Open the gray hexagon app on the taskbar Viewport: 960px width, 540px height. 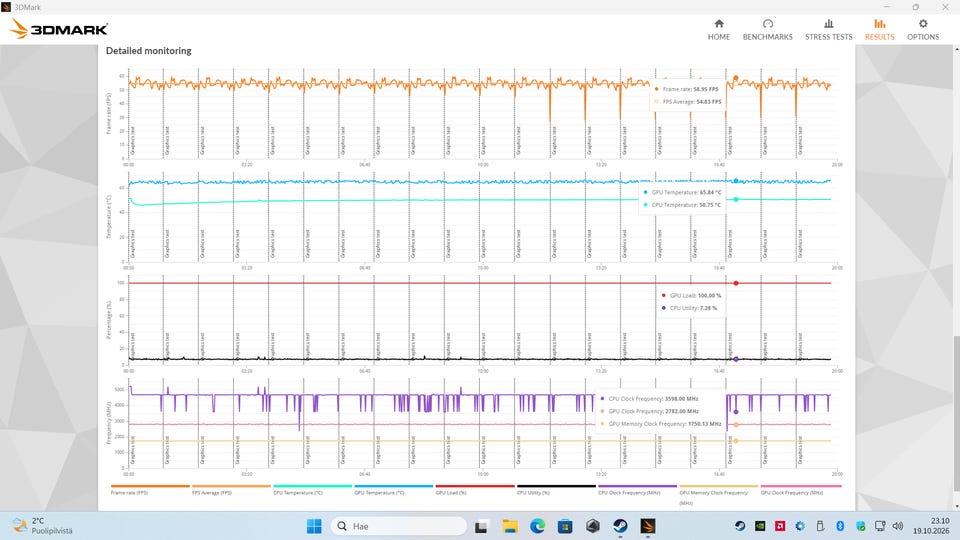coord(593,526)
